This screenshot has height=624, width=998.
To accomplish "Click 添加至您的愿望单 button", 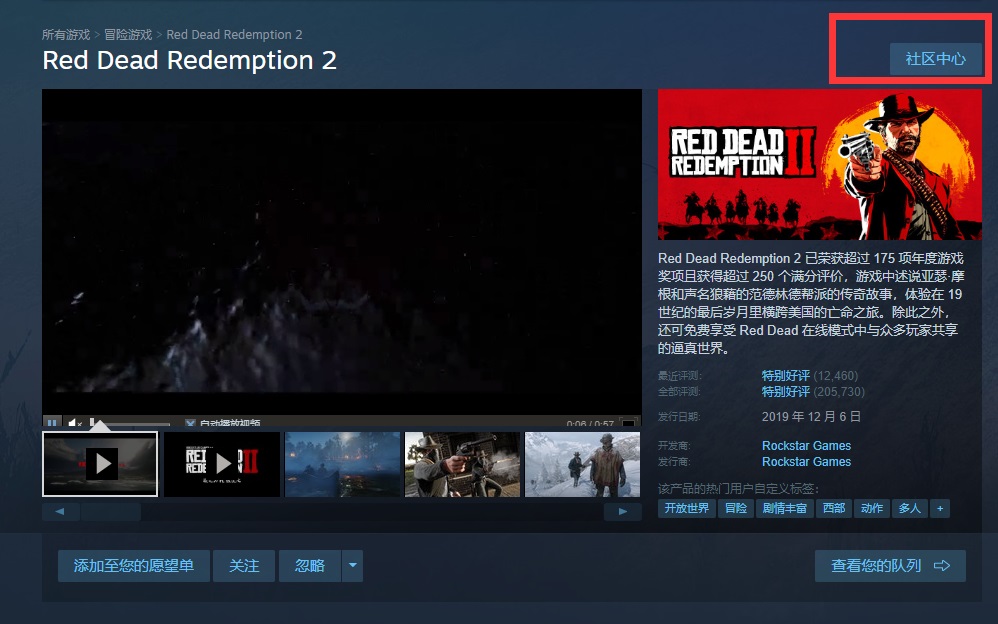I will tap(133, 566).
